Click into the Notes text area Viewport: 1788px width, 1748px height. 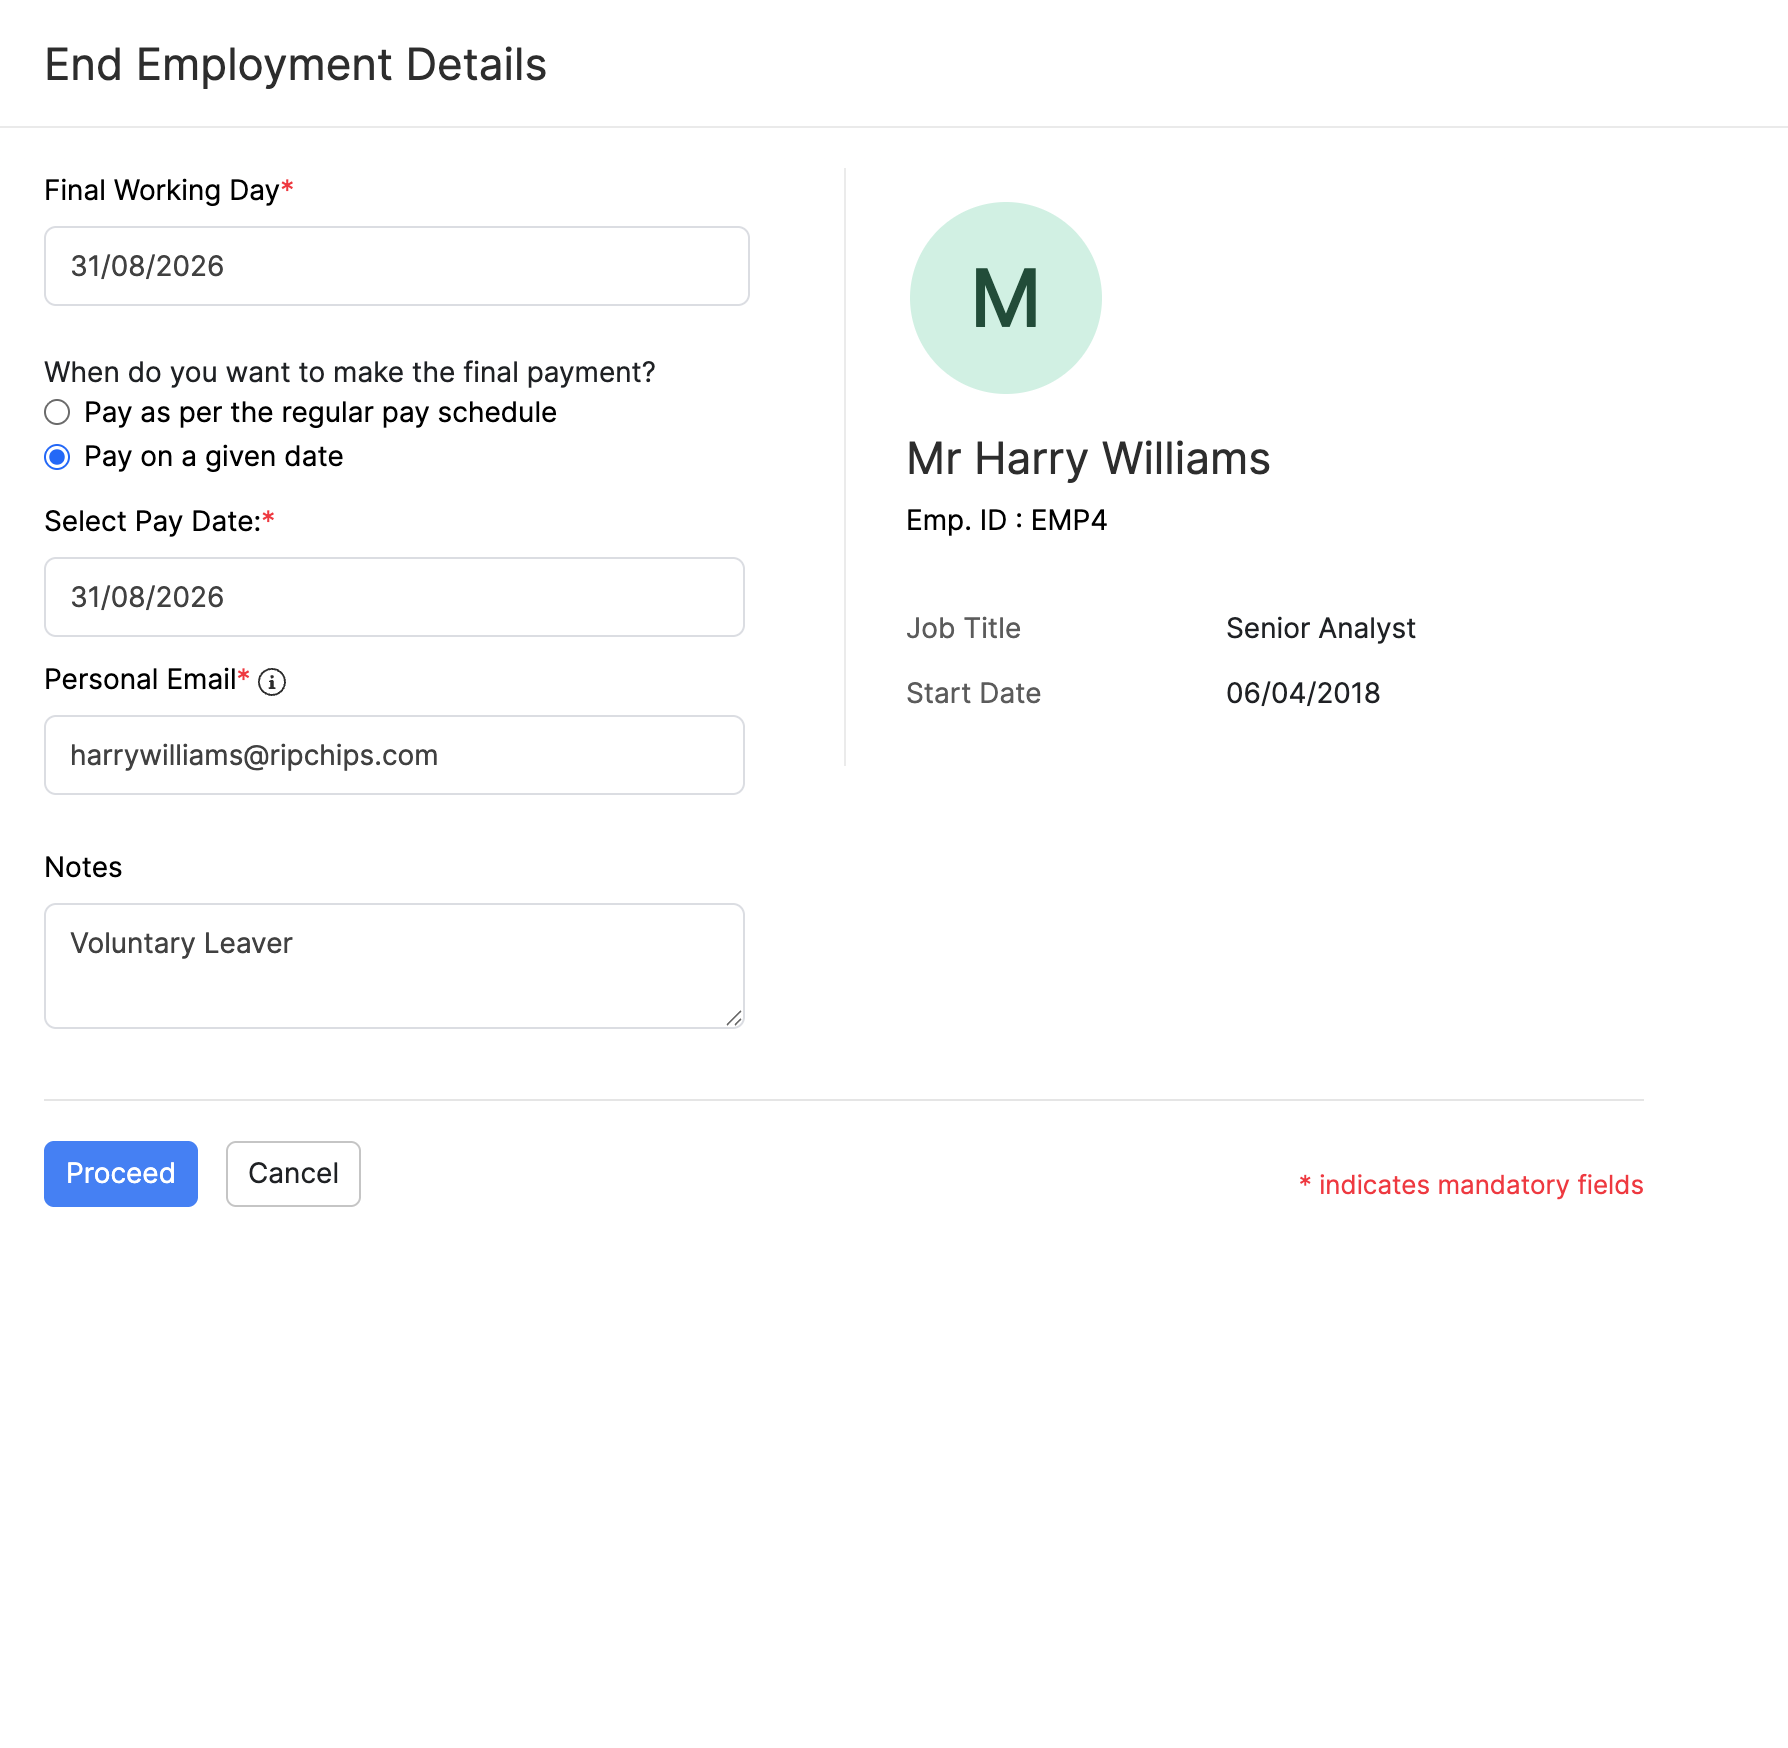[x=395, y=966]
